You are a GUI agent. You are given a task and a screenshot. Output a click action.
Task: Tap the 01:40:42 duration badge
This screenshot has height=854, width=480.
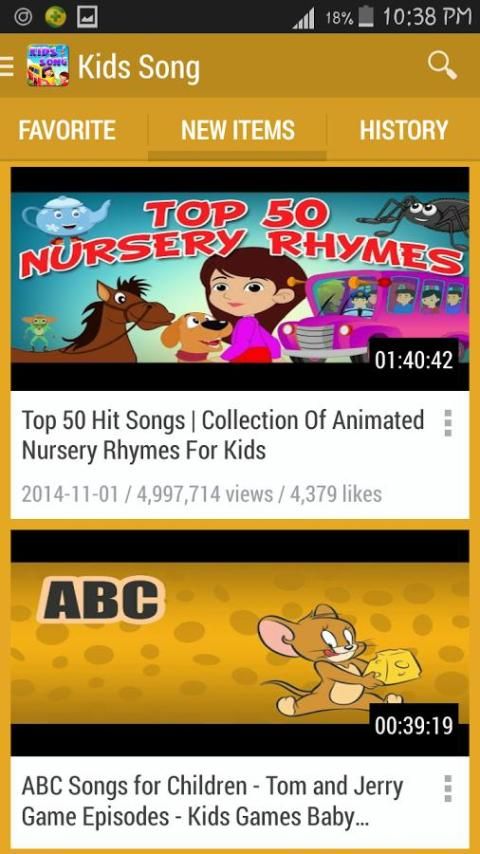(414, 360)
